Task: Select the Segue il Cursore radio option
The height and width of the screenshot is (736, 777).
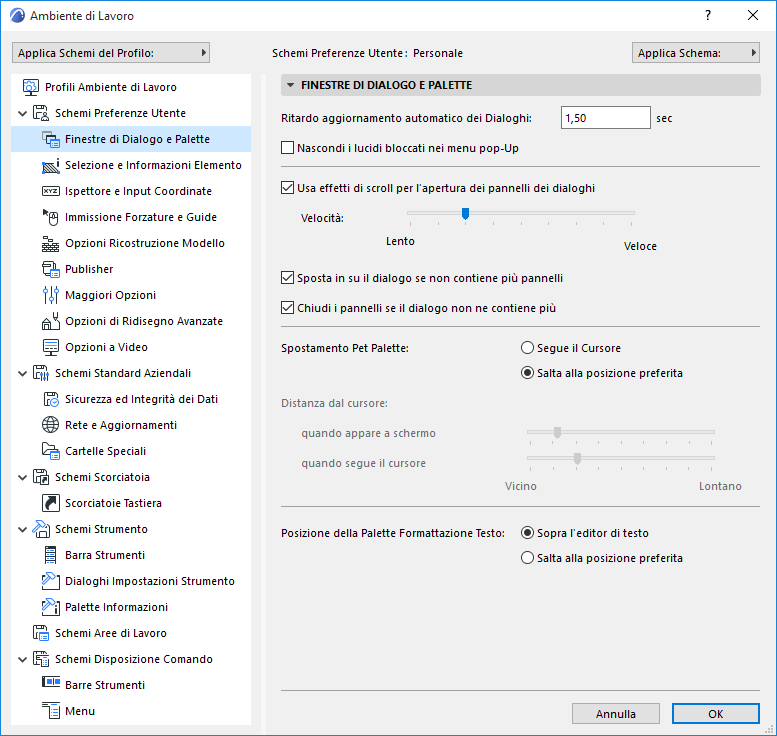Action: pos(528,348)
